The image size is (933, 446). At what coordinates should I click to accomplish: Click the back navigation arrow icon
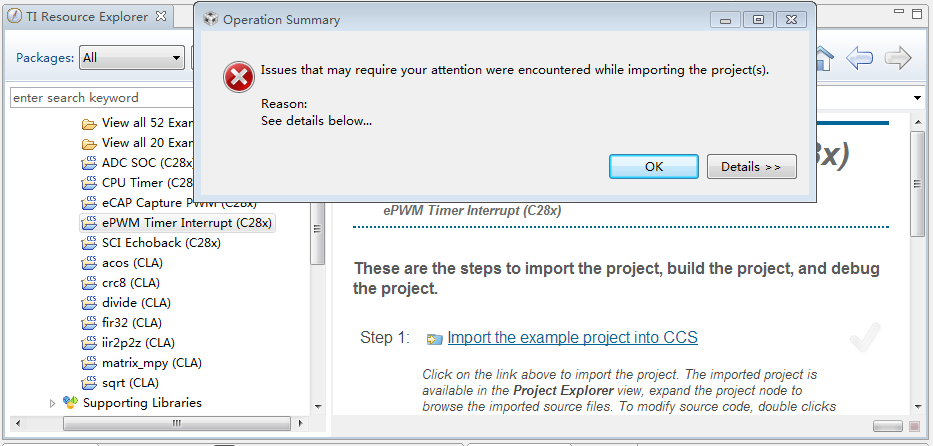coord(859,58)
